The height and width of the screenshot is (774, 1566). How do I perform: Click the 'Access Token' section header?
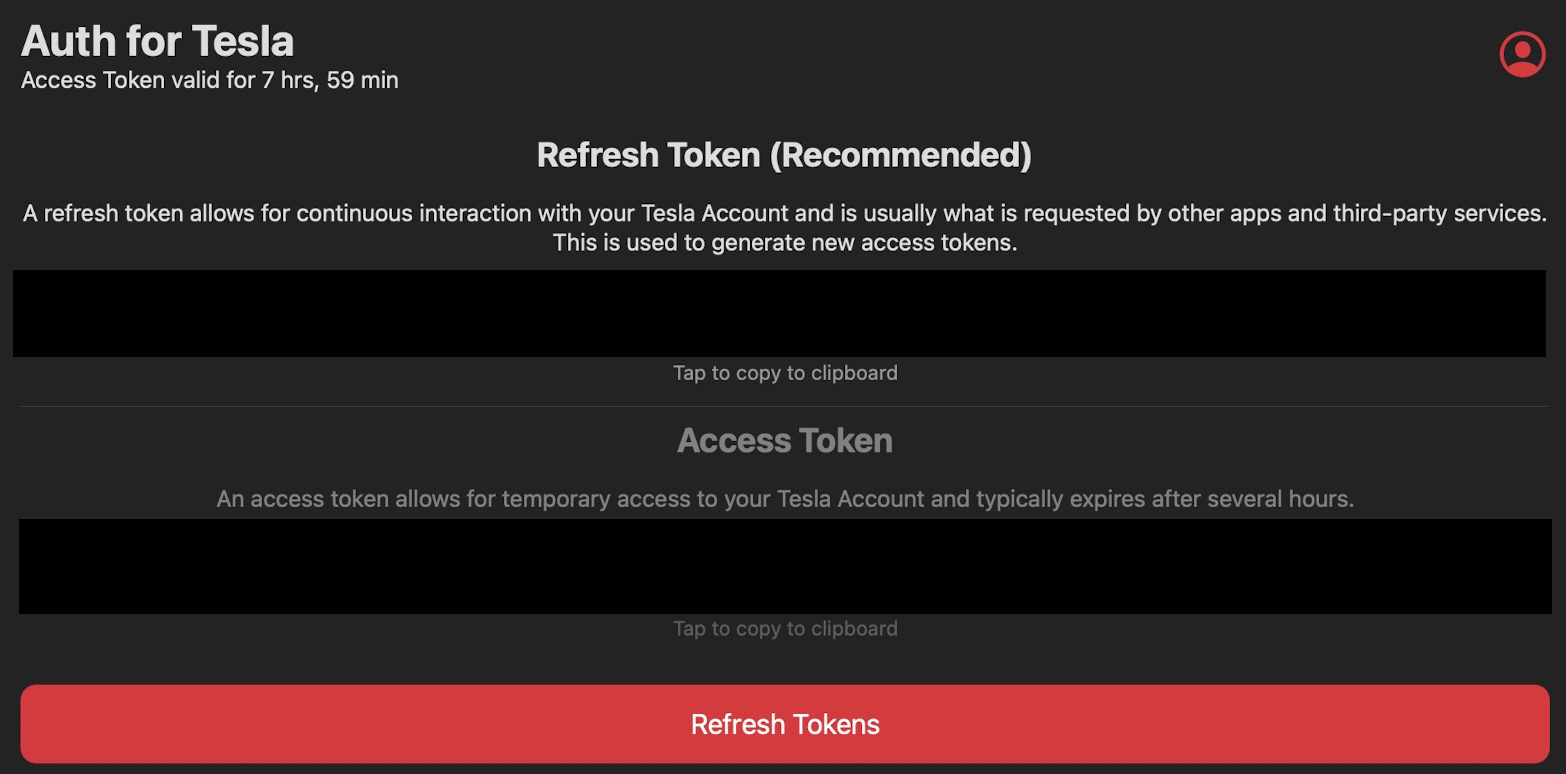784,440
